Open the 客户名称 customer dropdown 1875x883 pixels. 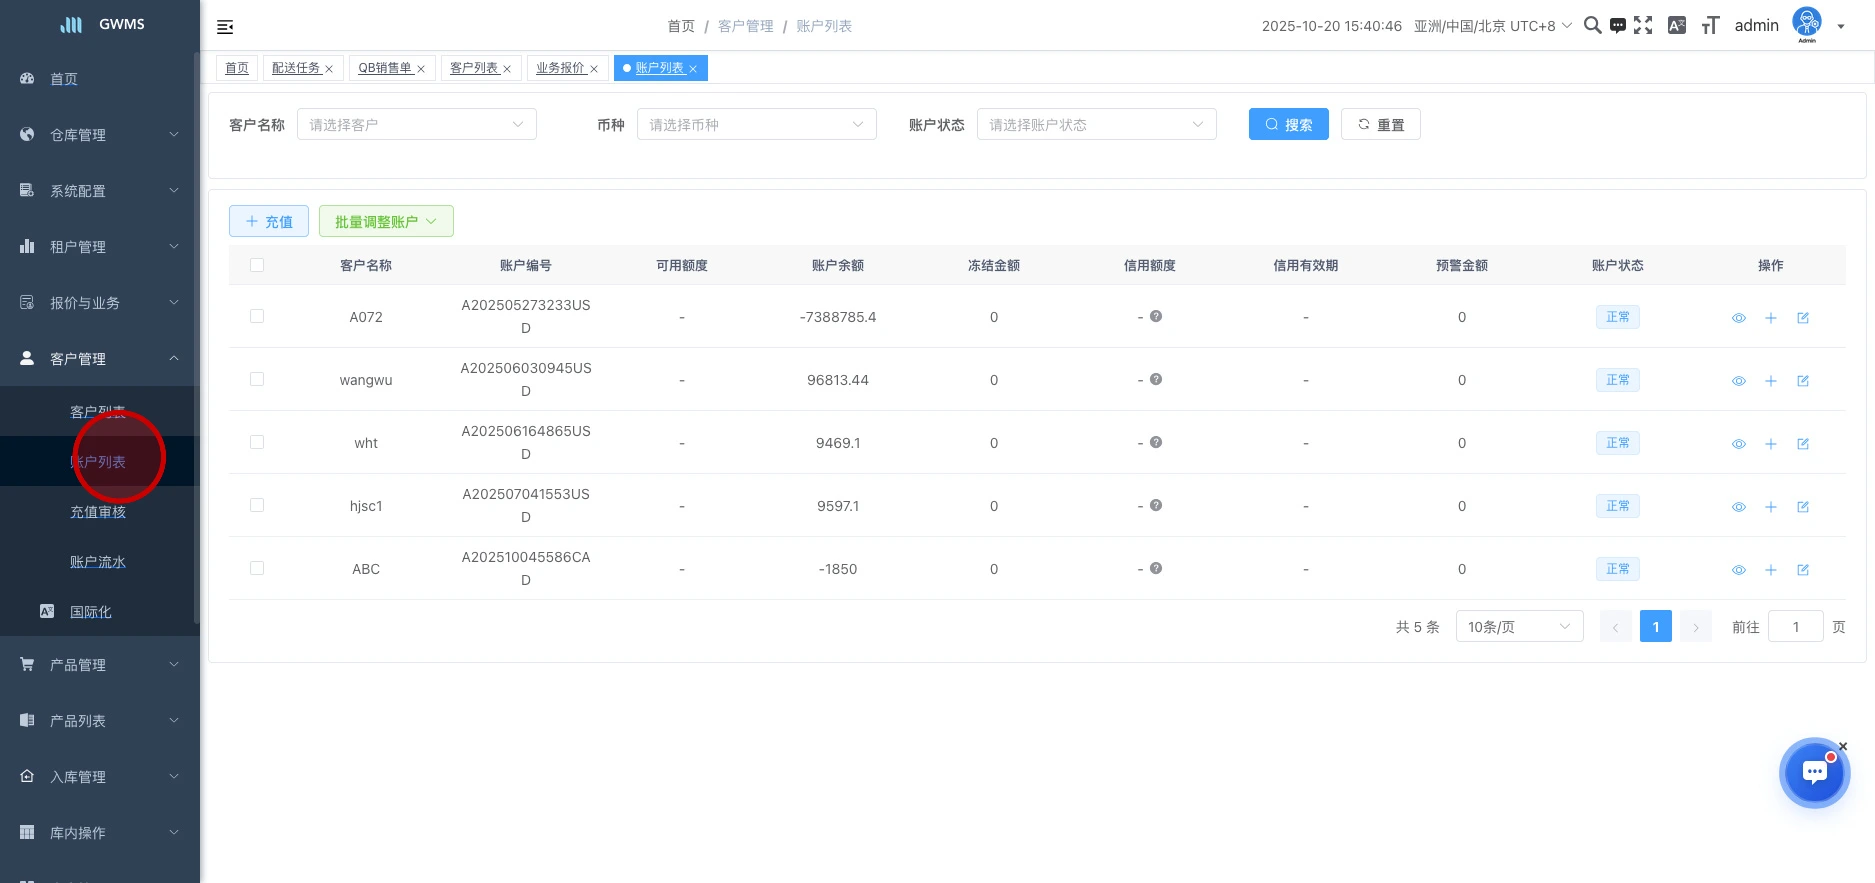click(x=416, y=125)
